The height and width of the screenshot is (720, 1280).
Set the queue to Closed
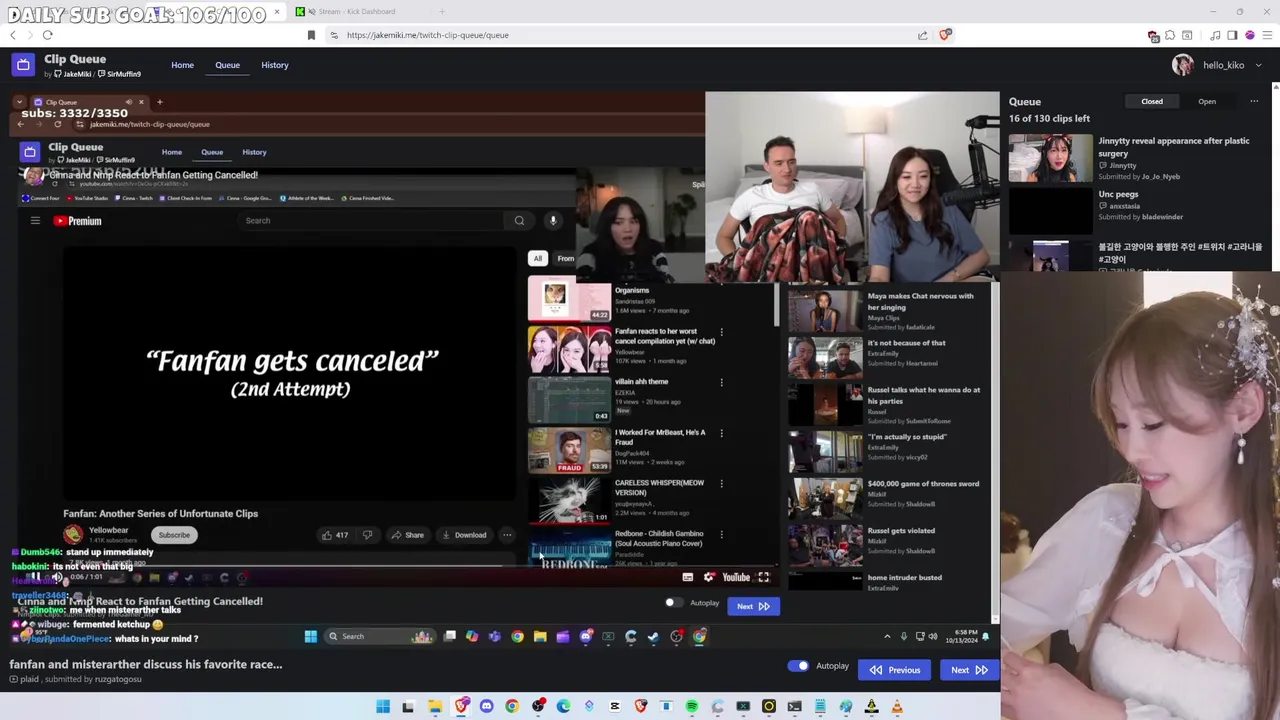pos(1152,101)
